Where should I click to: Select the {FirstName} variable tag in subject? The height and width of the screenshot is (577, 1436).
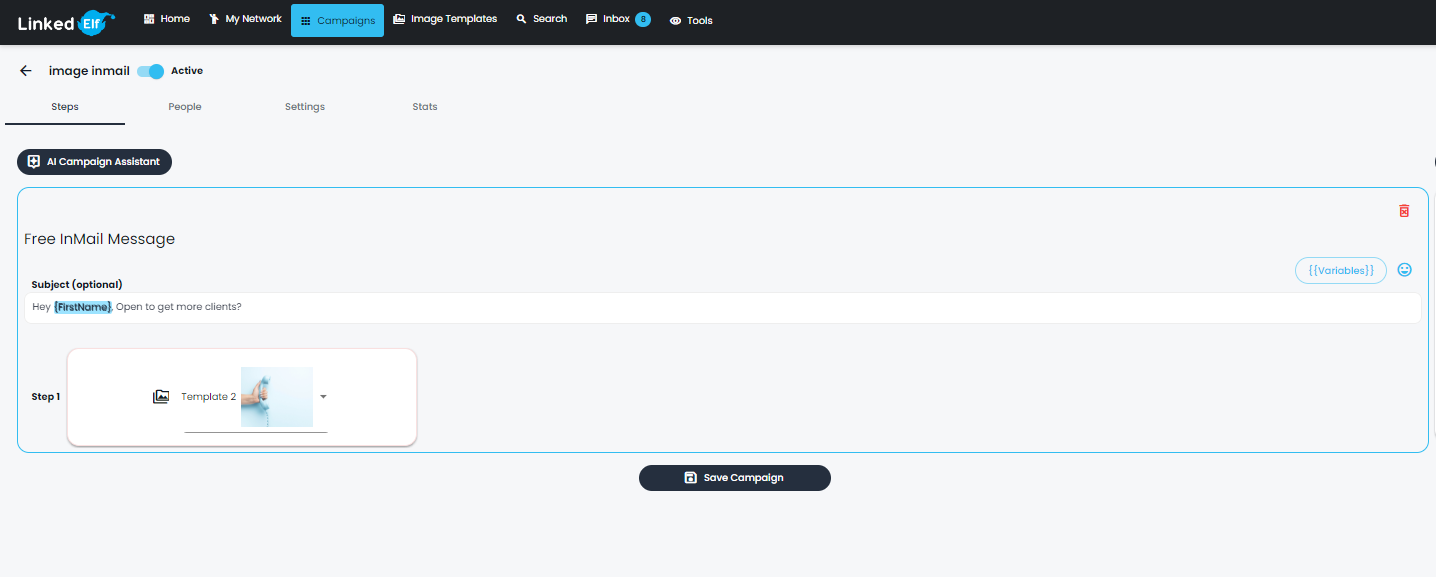click(83, 307)
